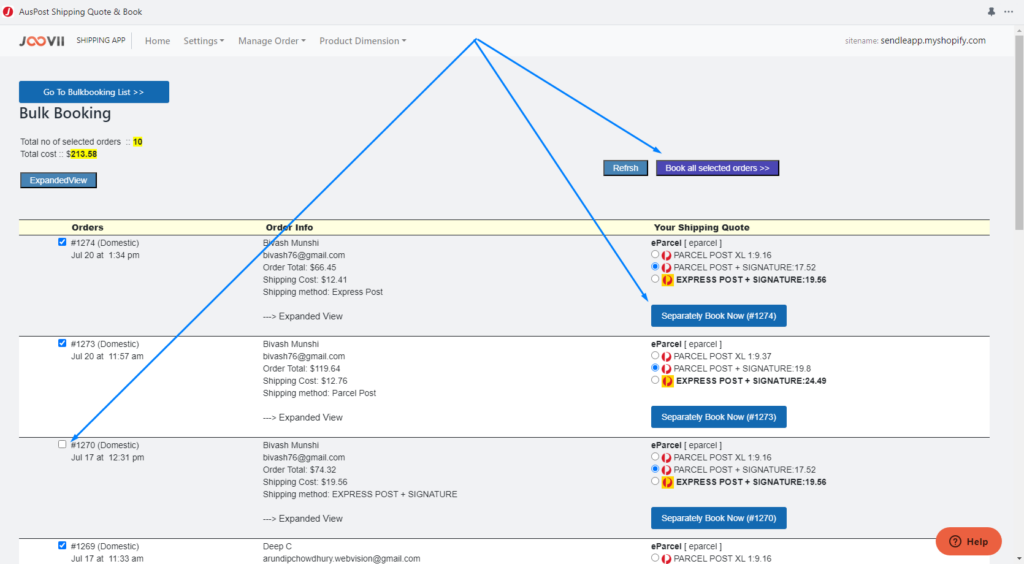Click AusPost icon of PARCEL POST XL for #1274
This screenshot has height=564, width=1024.
666,255
